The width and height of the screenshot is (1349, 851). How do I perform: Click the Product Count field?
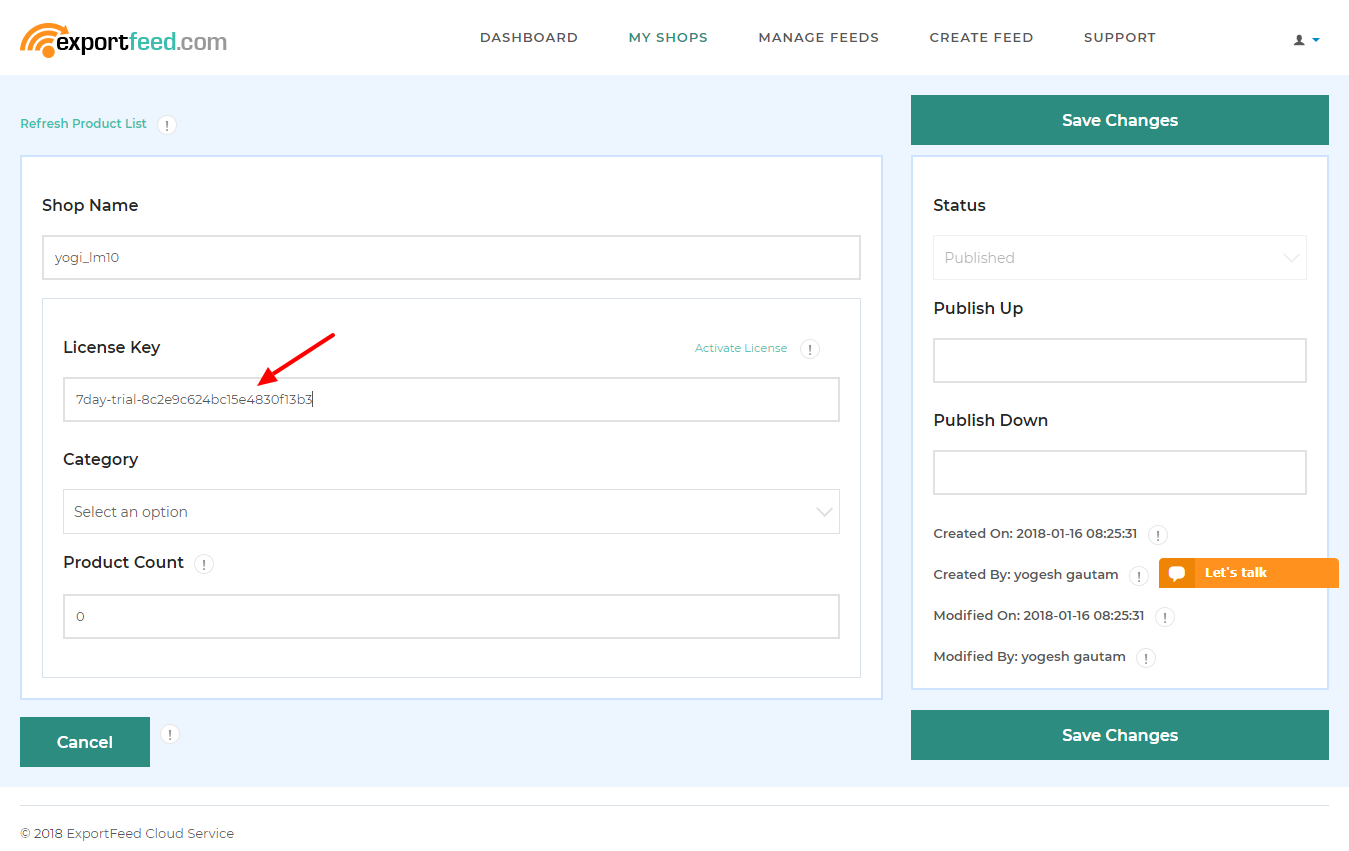pyautogui.click(x=451, y=616)
